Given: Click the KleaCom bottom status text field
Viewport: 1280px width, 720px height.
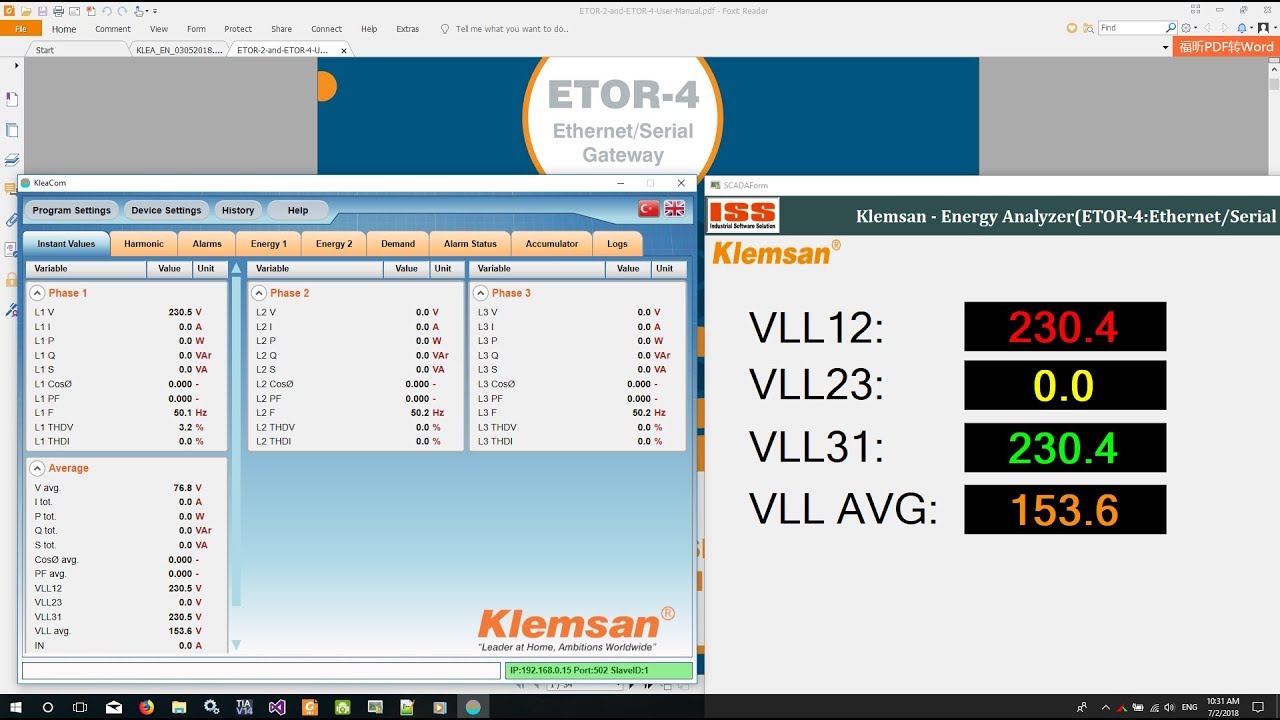Looking at the screenshot, I should coord(261,670).
